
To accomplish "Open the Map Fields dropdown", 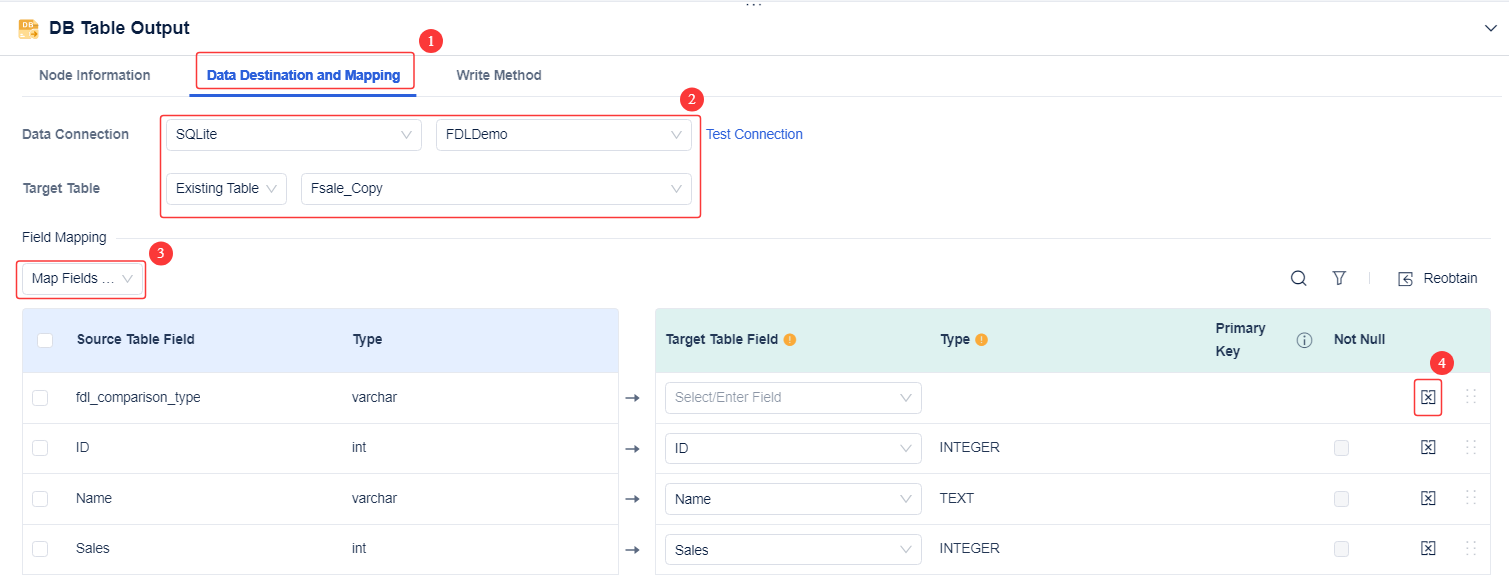I will tap(82, 279).
